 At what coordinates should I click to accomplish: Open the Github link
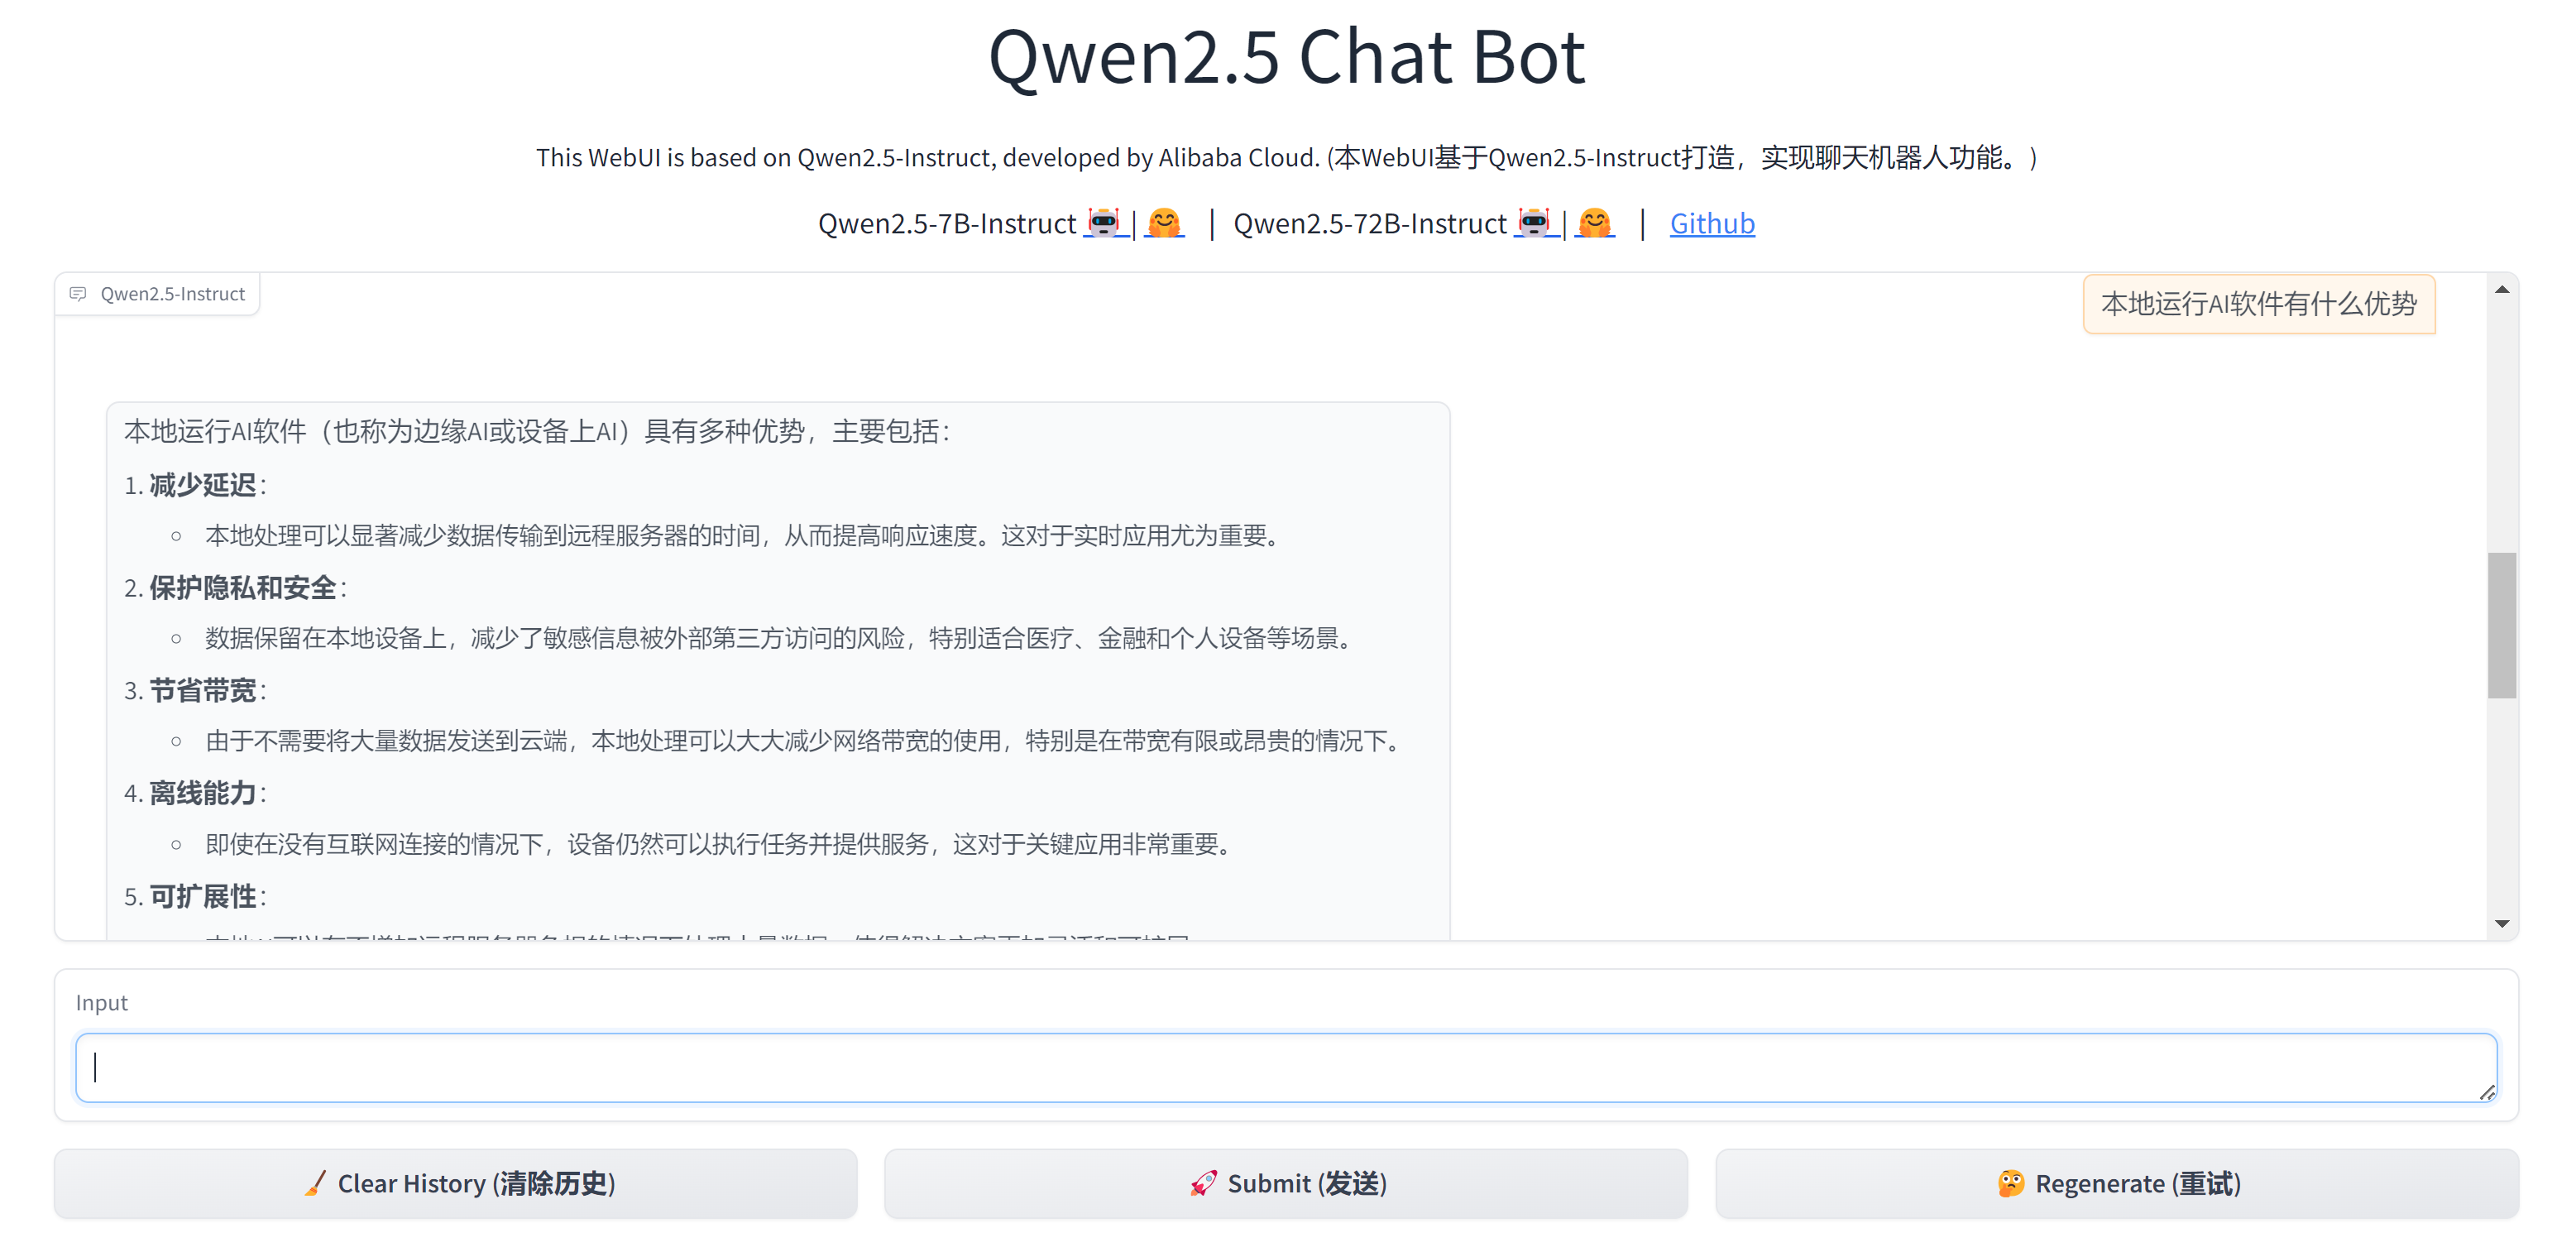click(1712, 223)
